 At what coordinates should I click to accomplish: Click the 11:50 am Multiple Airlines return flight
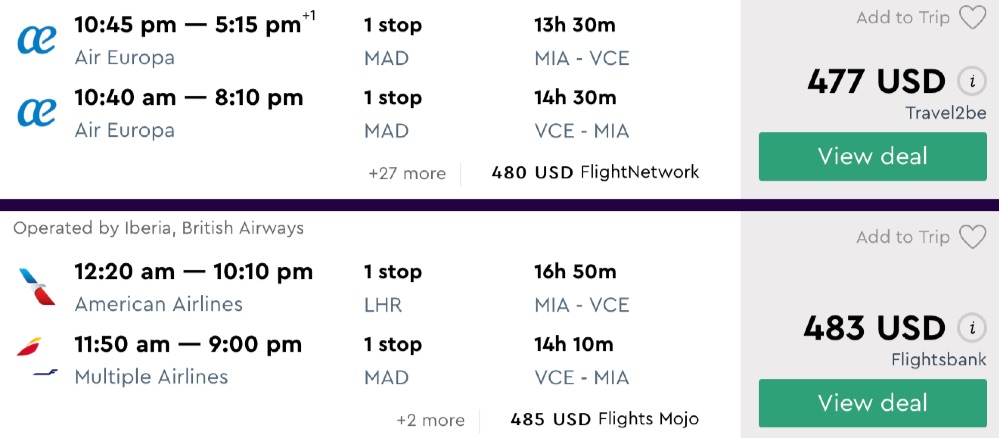(x=188, y=345)
